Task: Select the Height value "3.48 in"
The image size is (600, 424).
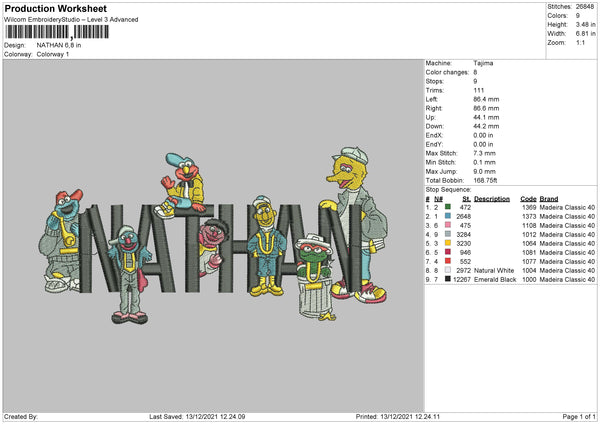Action: click(585, 24)
